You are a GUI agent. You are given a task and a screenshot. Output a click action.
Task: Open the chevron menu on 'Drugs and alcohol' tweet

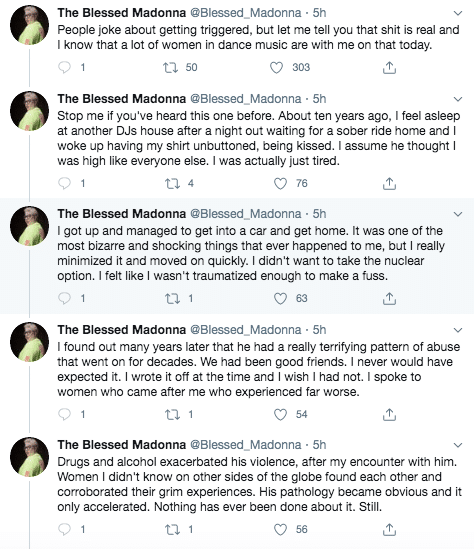(x=458, y=445)
